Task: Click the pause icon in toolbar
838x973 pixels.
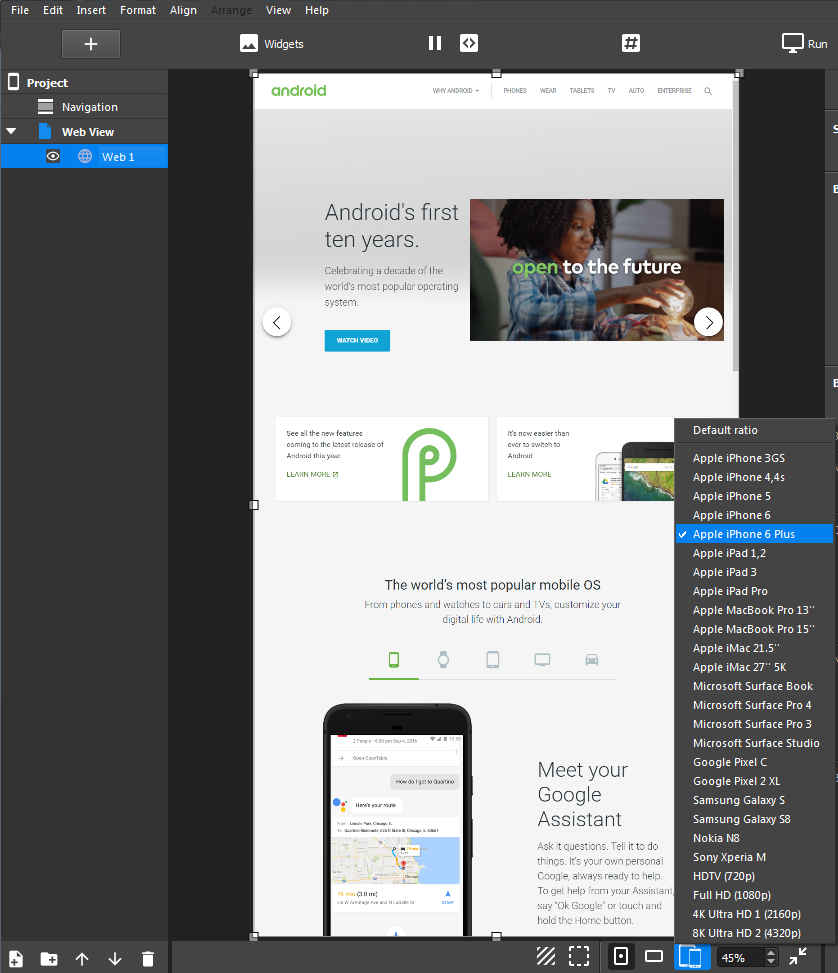Action: pos(435,43)
